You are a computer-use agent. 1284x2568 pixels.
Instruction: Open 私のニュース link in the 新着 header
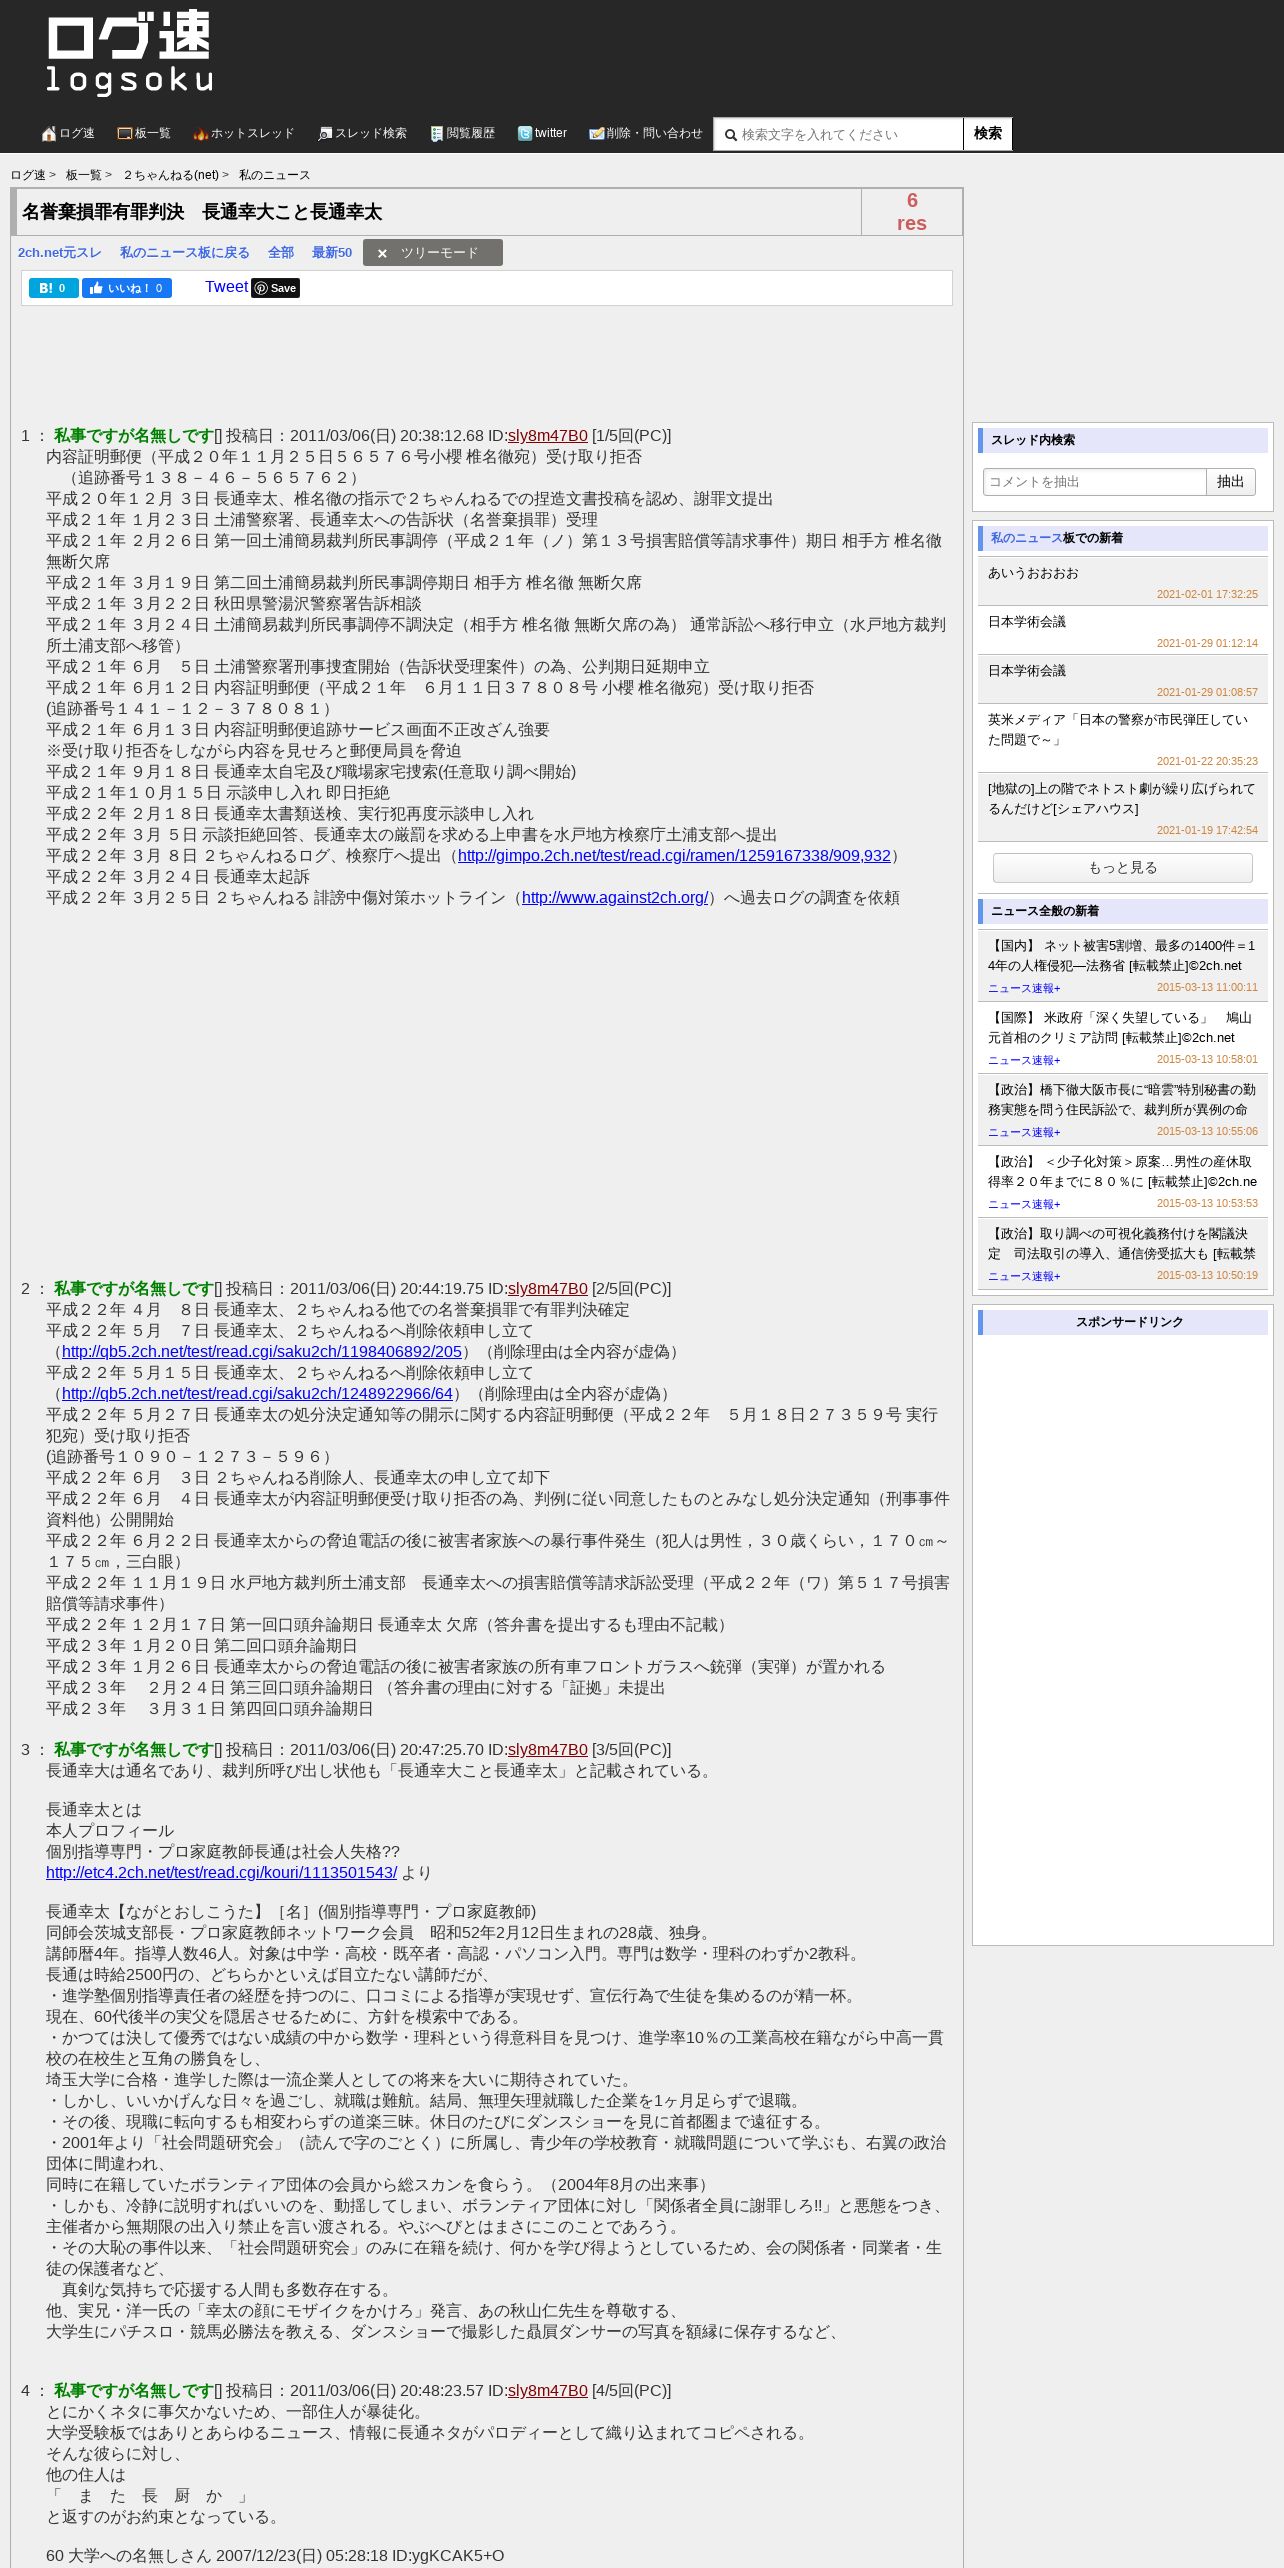click(1026, 538)
